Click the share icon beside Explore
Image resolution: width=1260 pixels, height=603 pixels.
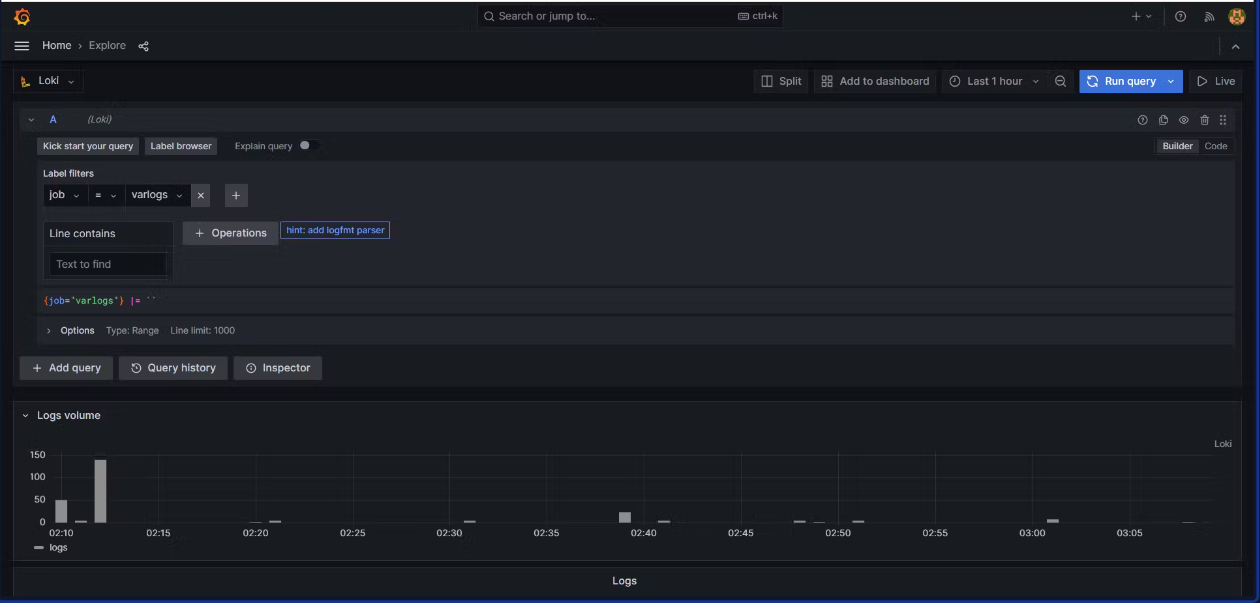point(143,46)
